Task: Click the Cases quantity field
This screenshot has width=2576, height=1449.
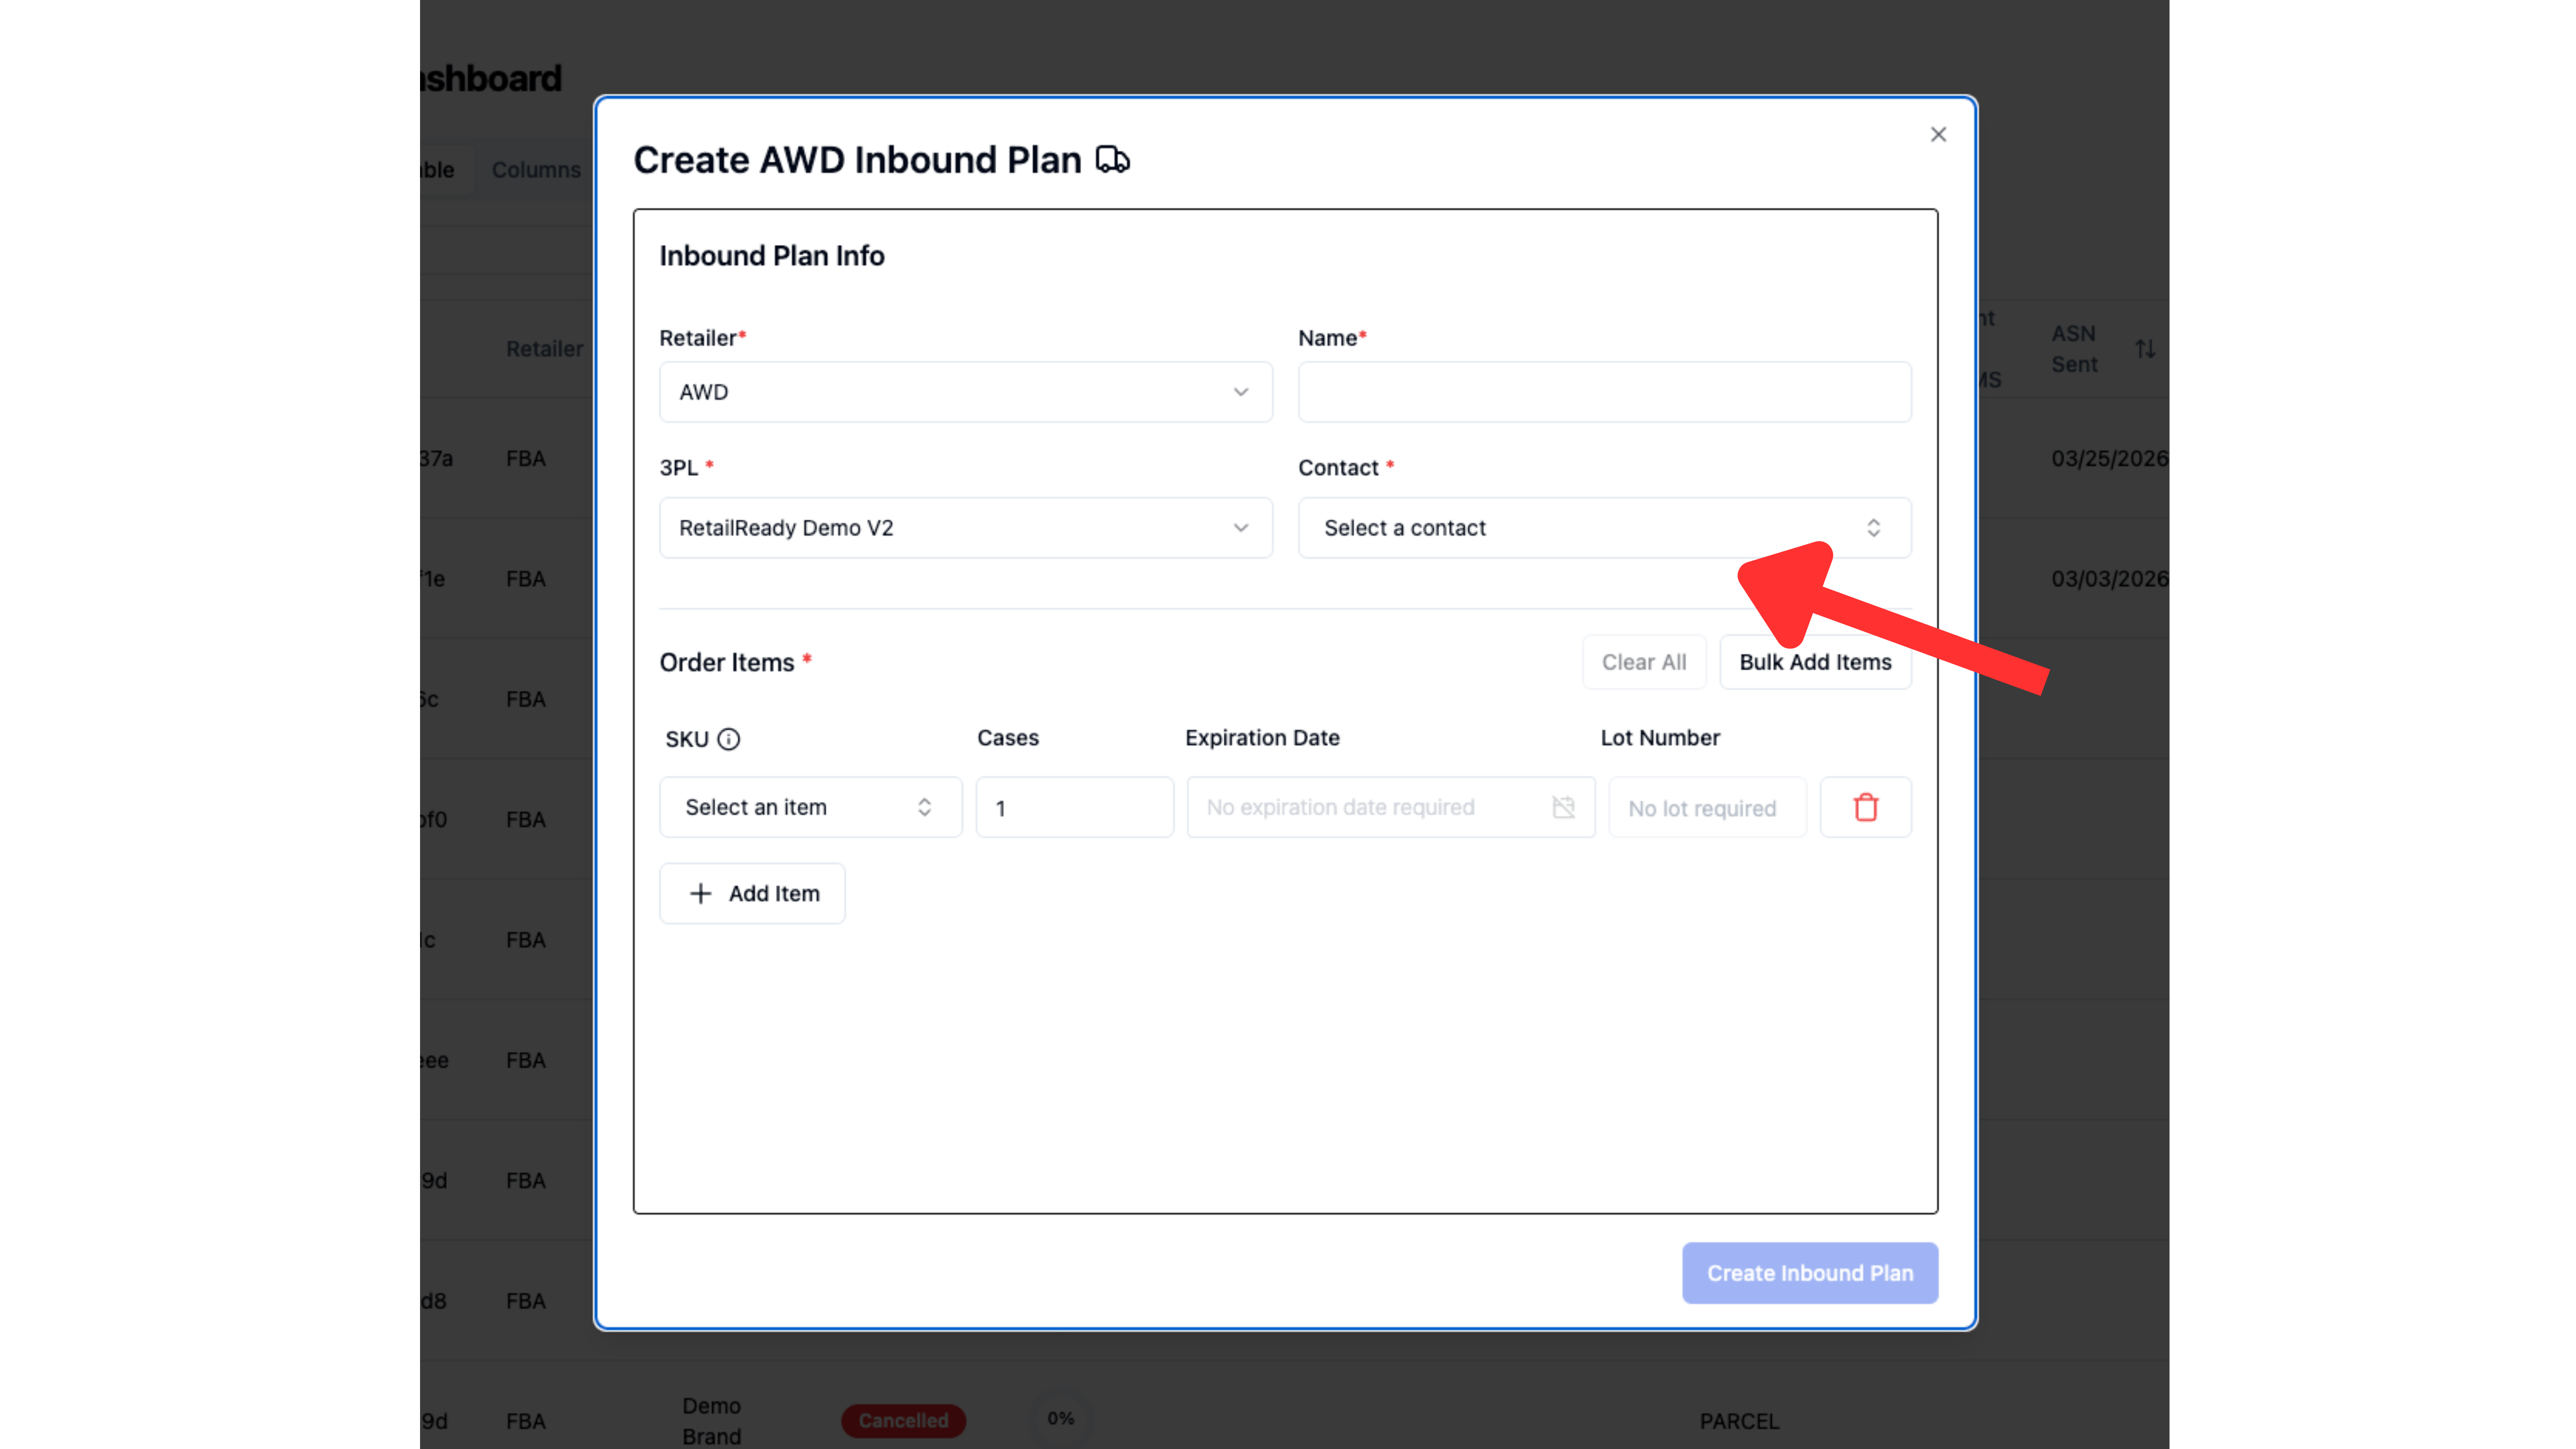Action: [x=1074, y=807]
